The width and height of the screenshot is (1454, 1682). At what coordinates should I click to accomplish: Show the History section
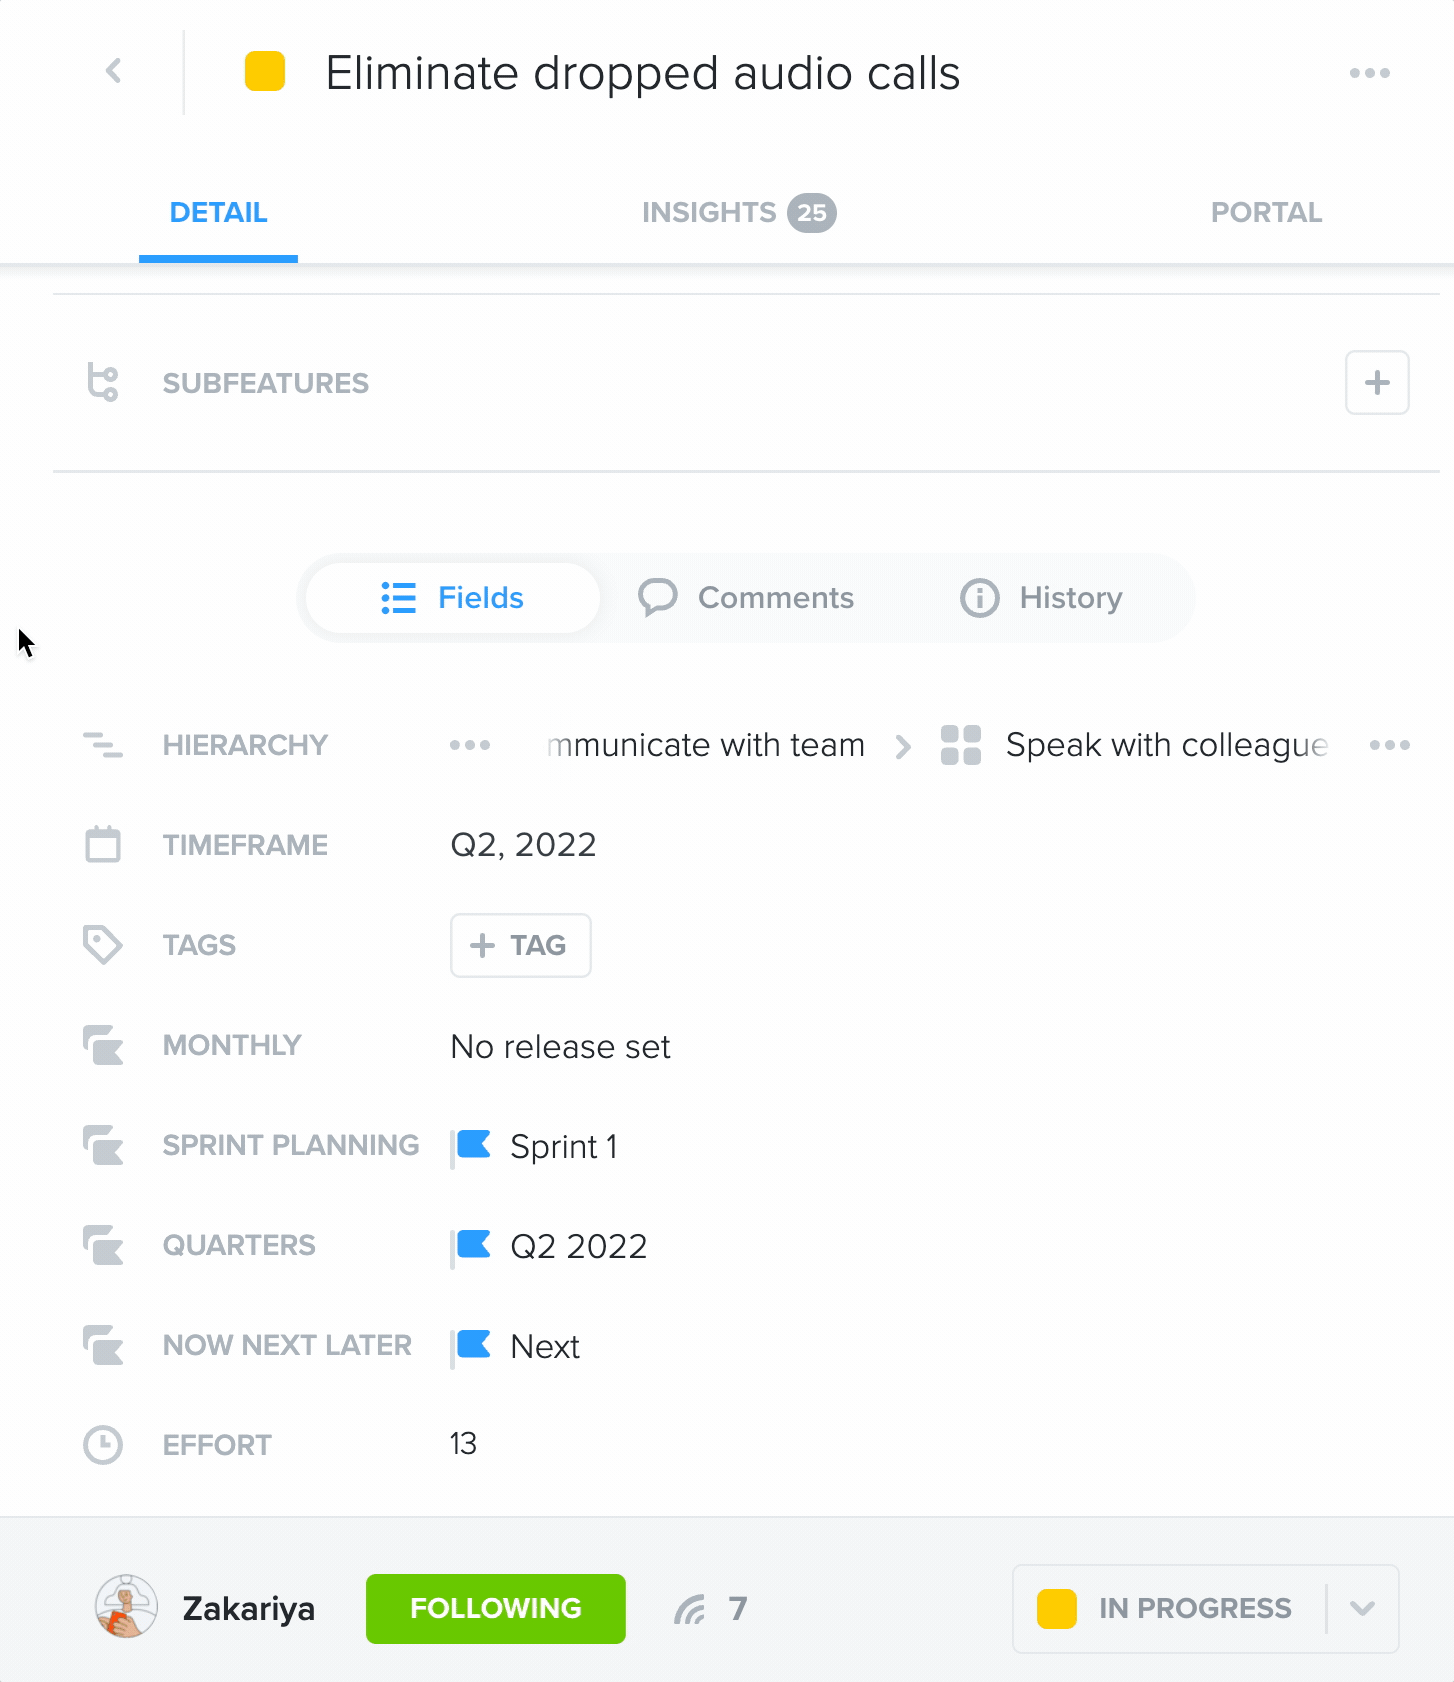[x=1041, y=598]
